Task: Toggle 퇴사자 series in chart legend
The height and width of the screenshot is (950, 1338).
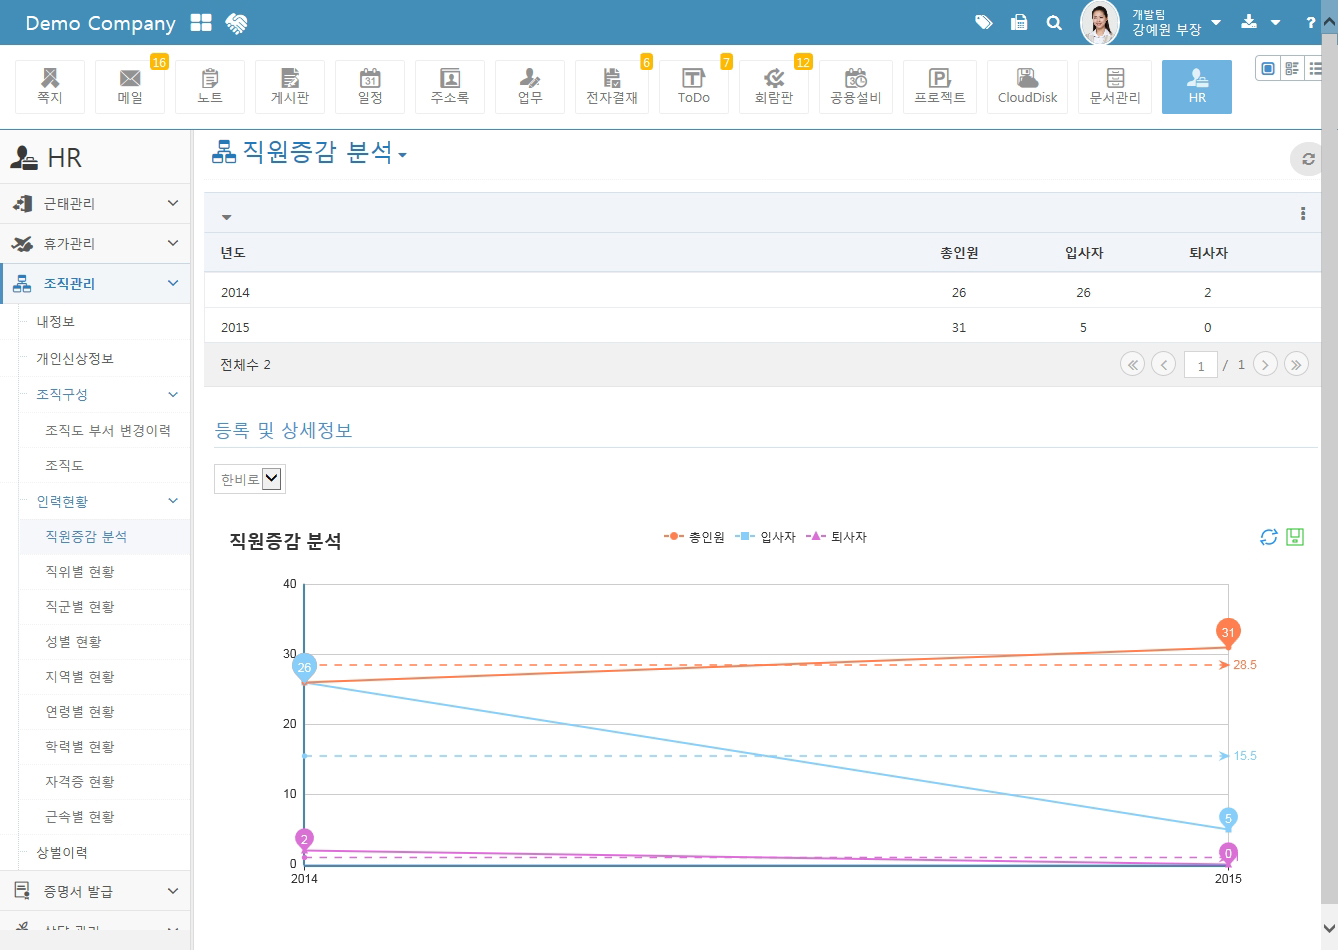Action: (x=837, y=537)
